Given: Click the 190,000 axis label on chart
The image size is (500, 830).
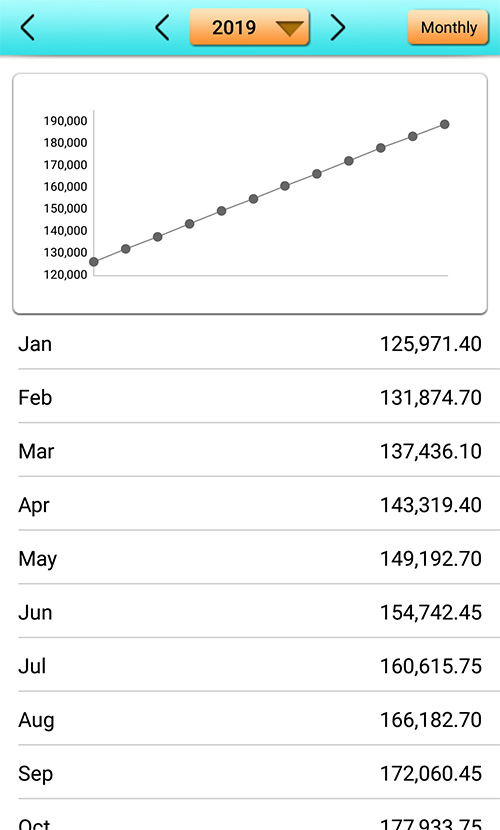Looking at the screenshot, I should tap(66, 121).
